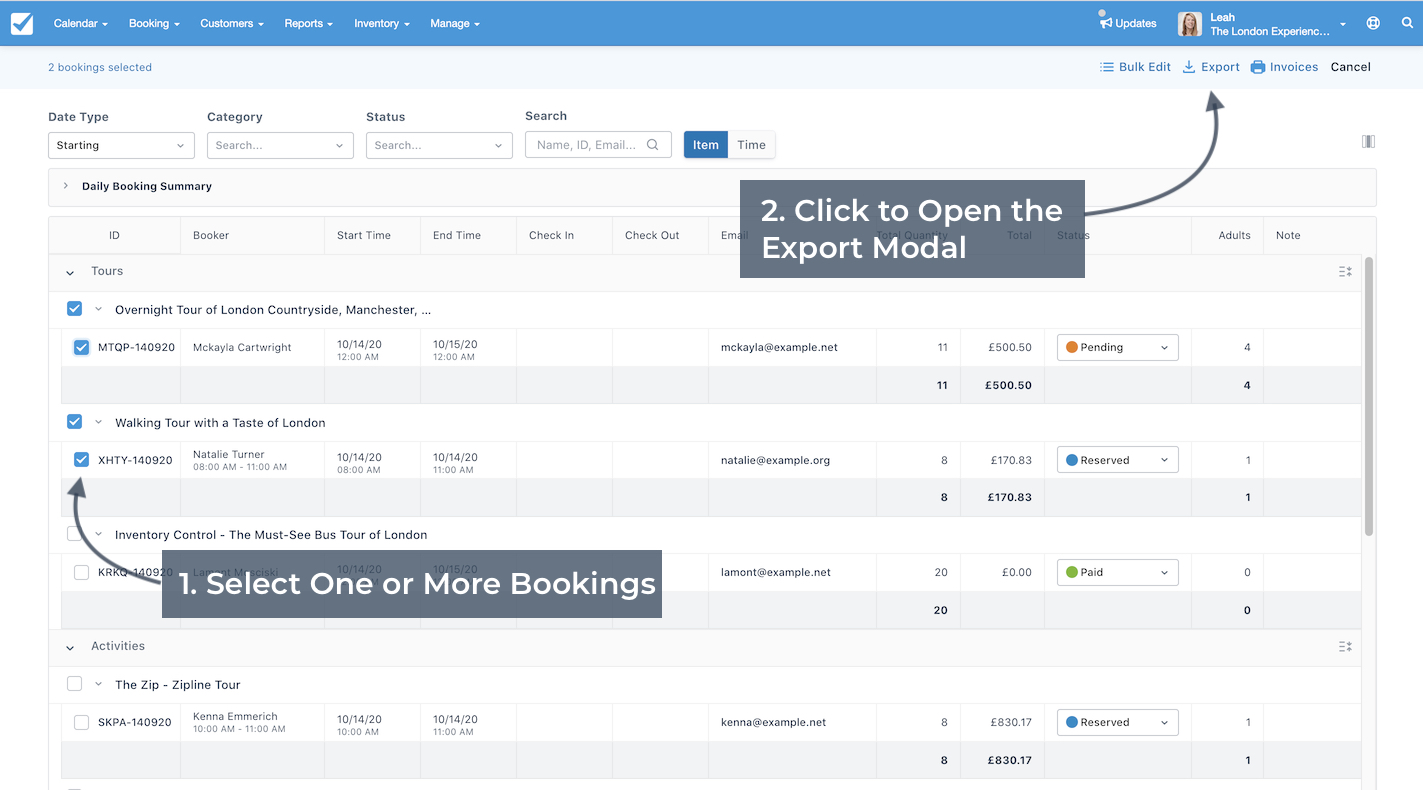This screenshot has width=1423, height=790.
Task: Click the Activities group sort icon
Action: [x=1345, y=646]
